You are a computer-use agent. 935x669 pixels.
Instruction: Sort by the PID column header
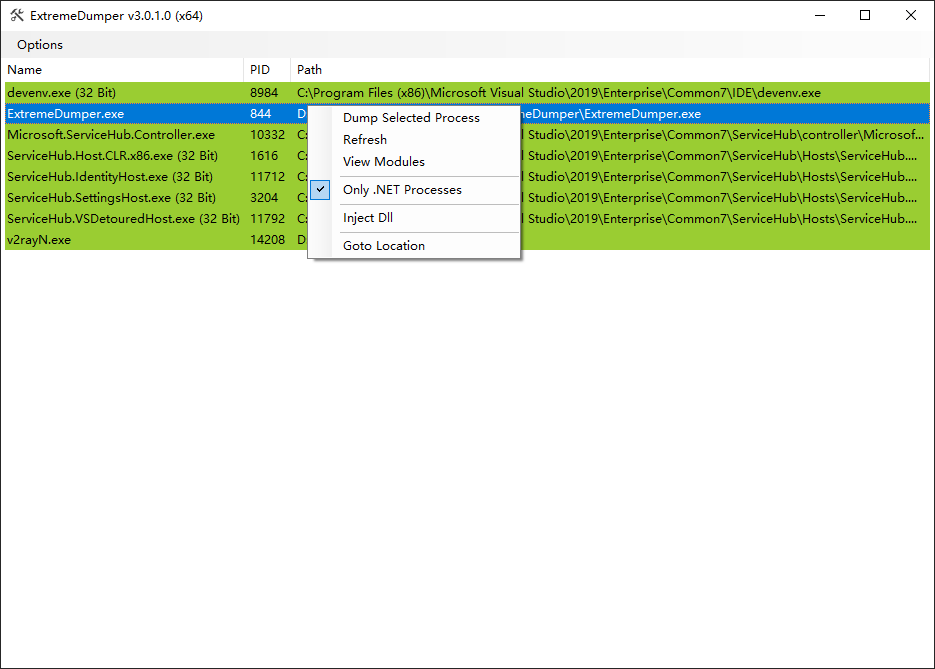pos(267,70)
